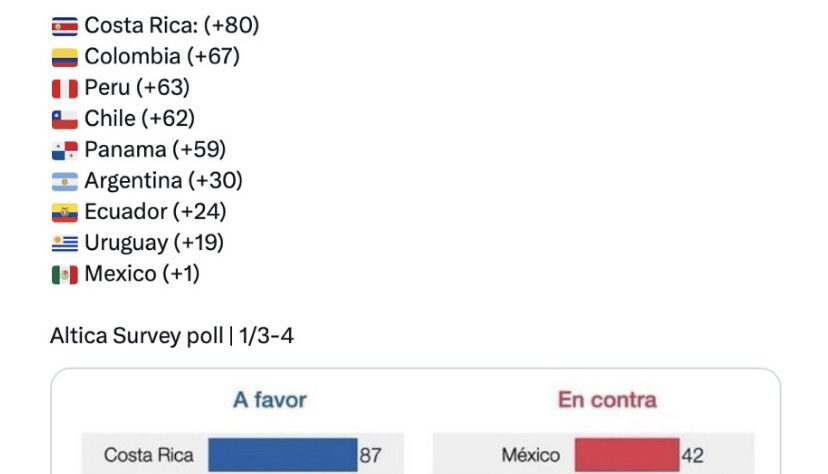Click the Argentina flag icon
This screenshot has width=828, height=474.
64,182
